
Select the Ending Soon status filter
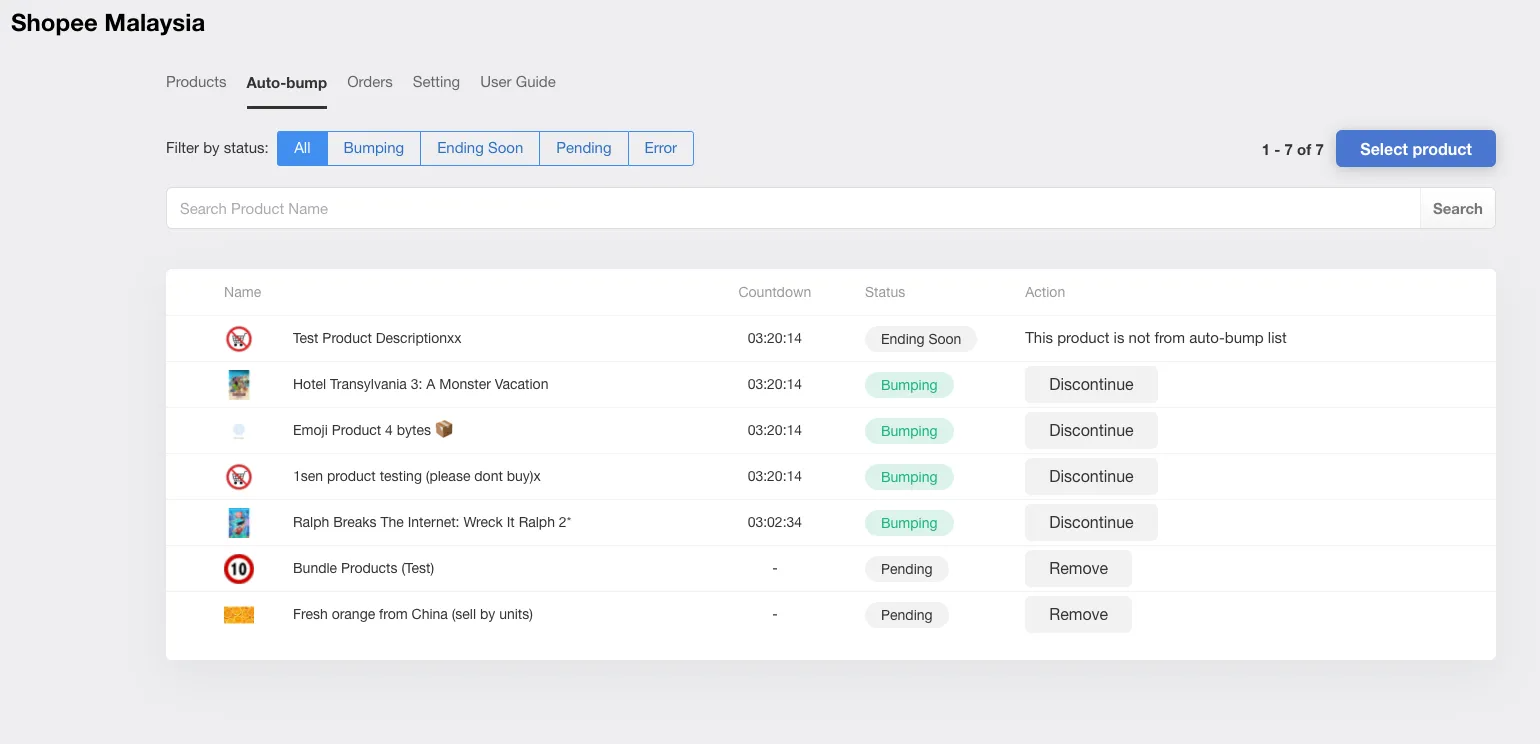click(x=479, y=148)
